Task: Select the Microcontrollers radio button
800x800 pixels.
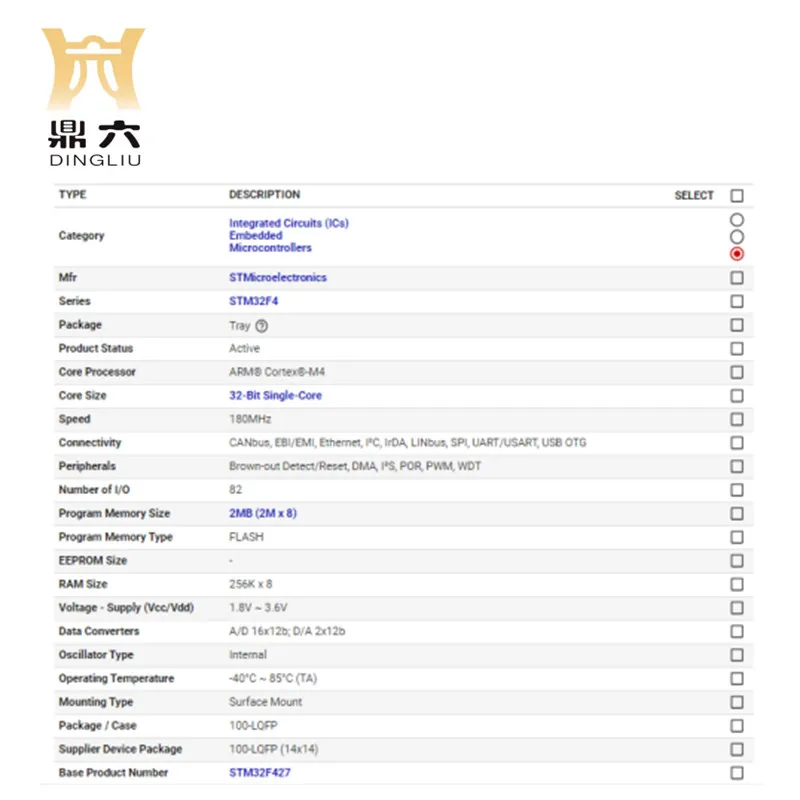Action: coord(736,254)
